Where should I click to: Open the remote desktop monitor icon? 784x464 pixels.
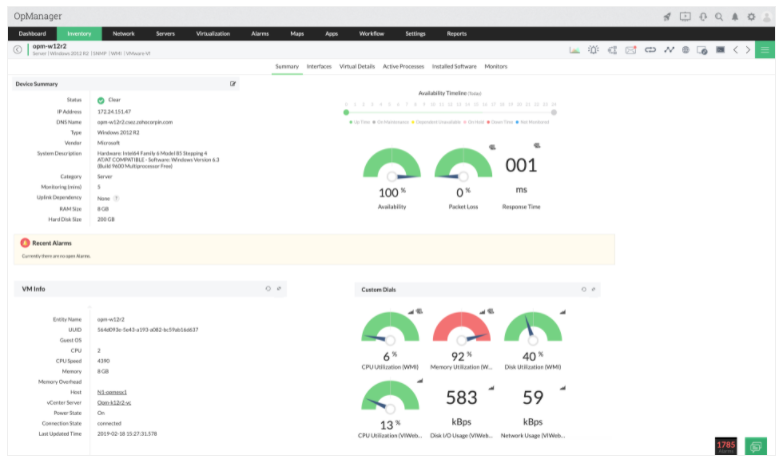click(702, 50)
